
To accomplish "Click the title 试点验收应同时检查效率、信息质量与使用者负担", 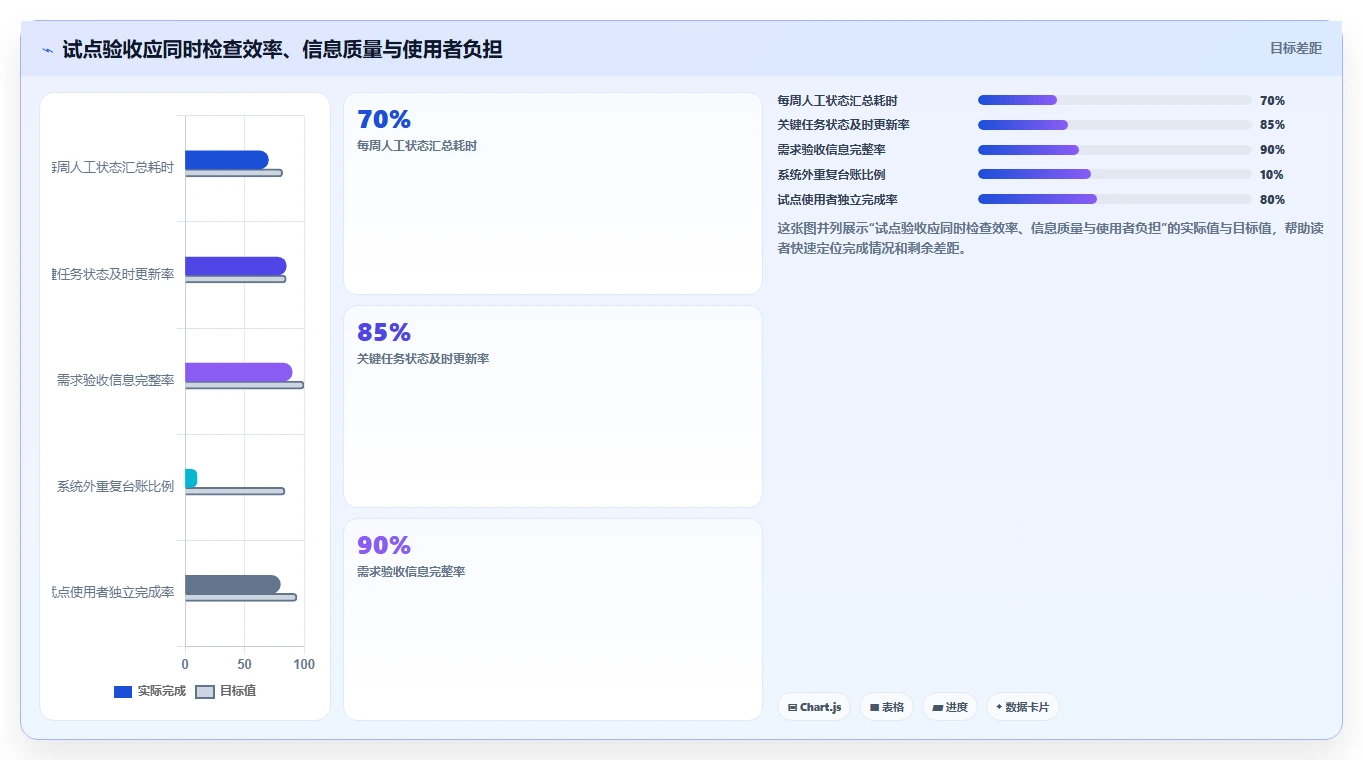I will point(282,49).
